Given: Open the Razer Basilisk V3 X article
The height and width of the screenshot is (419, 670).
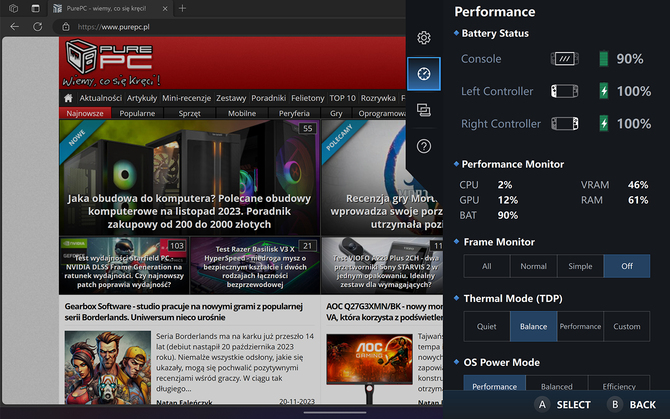Looking at the screenshot, I should tap(255, 266).
